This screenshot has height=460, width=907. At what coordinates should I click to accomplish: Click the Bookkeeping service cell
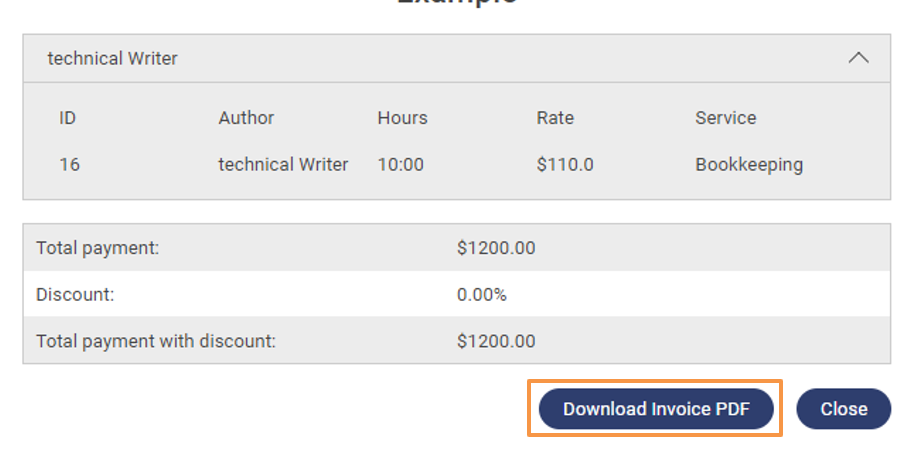749,164
